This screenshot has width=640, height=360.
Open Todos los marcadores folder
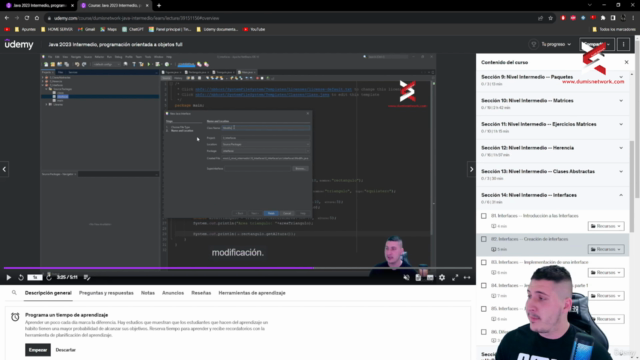(x=613, y=29)
